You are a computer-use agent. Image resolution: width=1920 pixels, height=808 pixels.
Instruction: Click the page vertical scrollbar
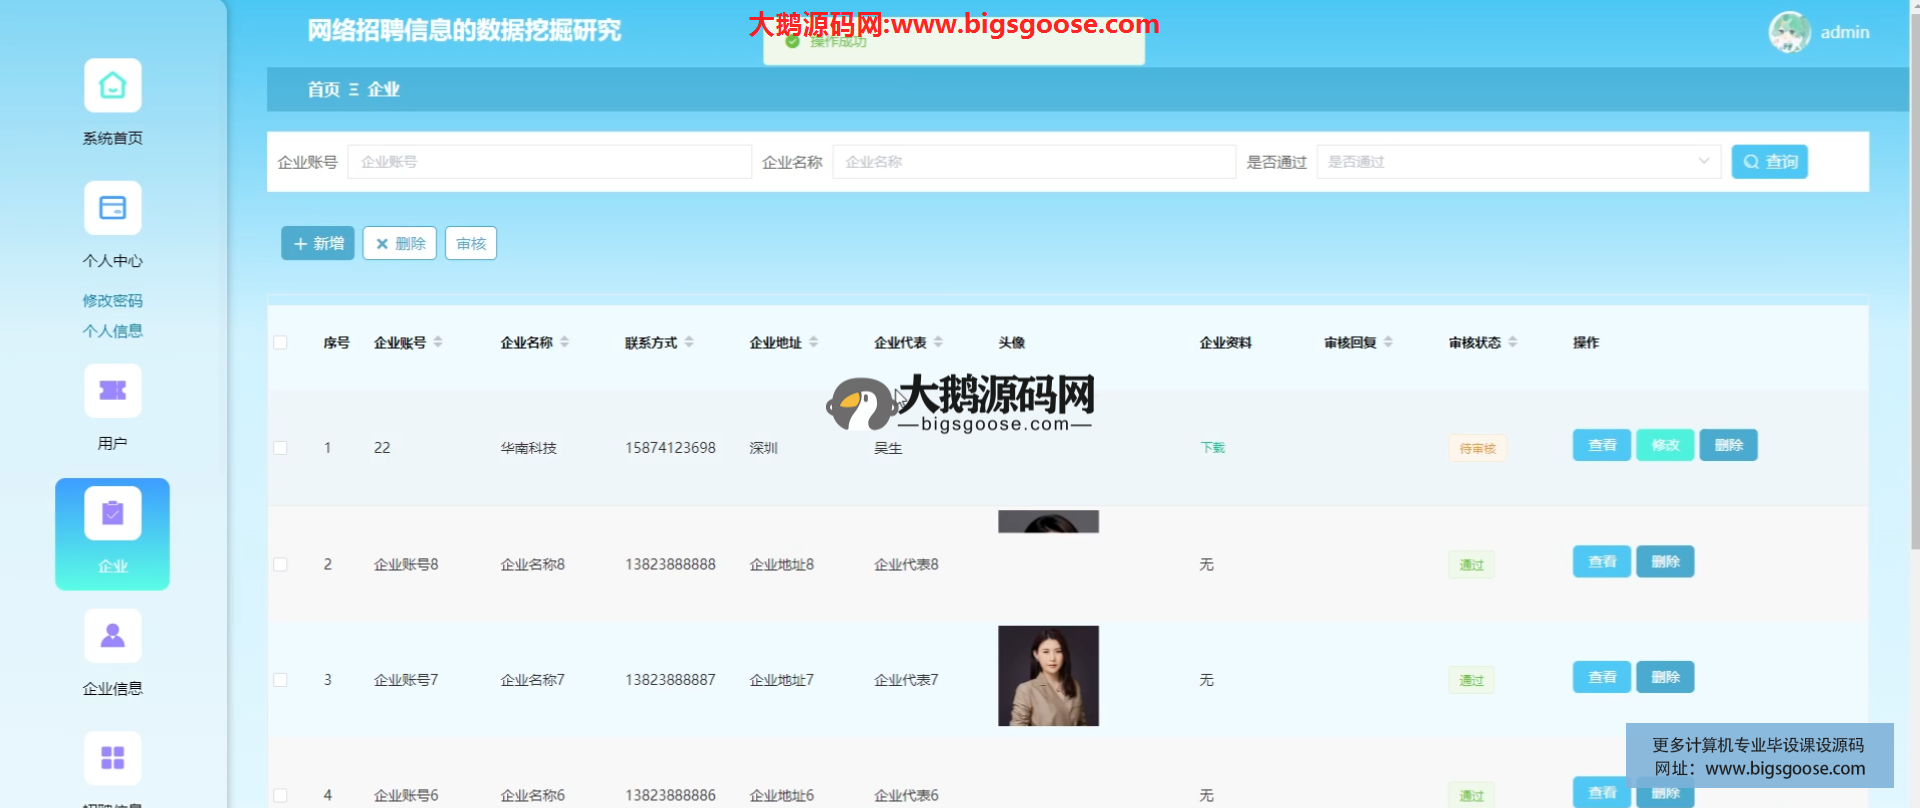pos(1914,300)
